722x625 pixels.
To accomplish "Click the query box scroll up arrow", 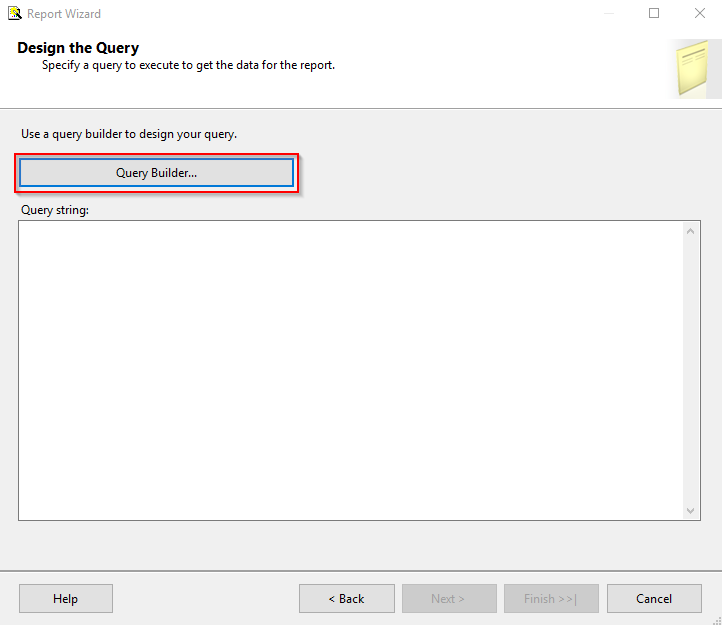I will coord(690,231).
